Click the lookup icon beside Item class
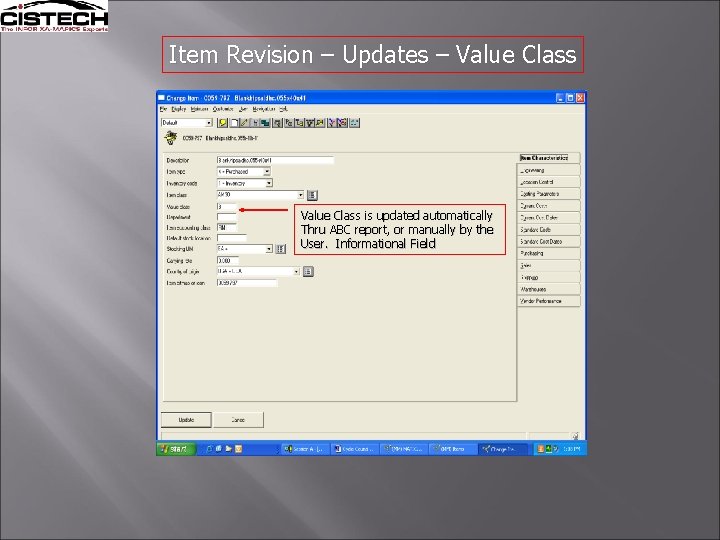The height and width of the screenshot is (540, 720). click(312, 195)
